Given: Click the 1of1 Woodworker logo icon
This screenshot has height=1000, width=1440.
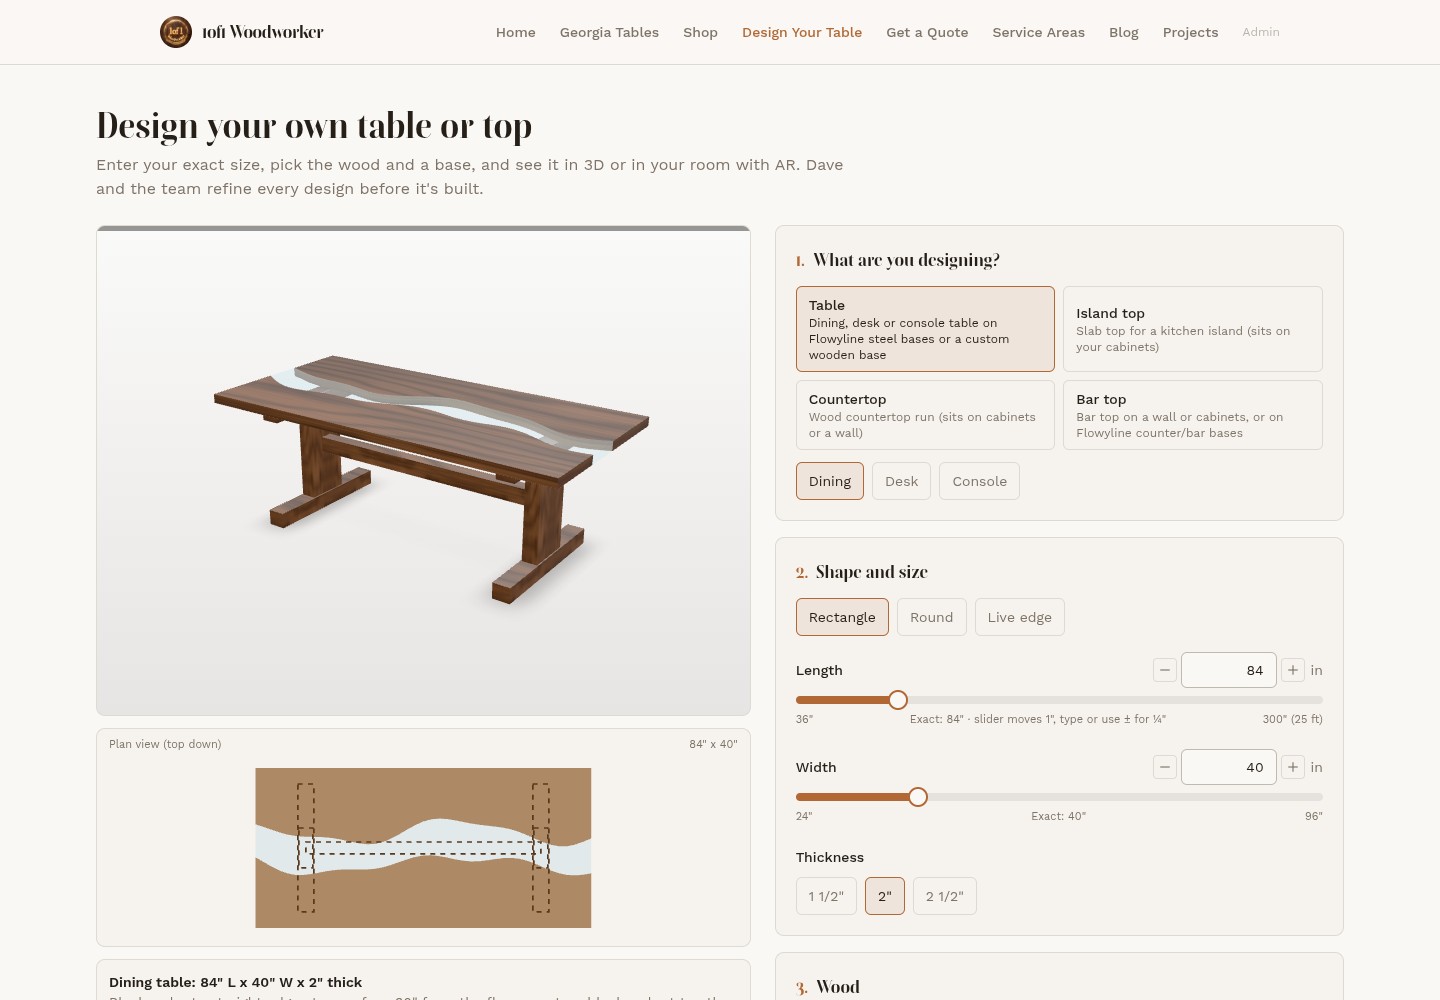Looking at the screenshot, I should [x=176, y=32].
